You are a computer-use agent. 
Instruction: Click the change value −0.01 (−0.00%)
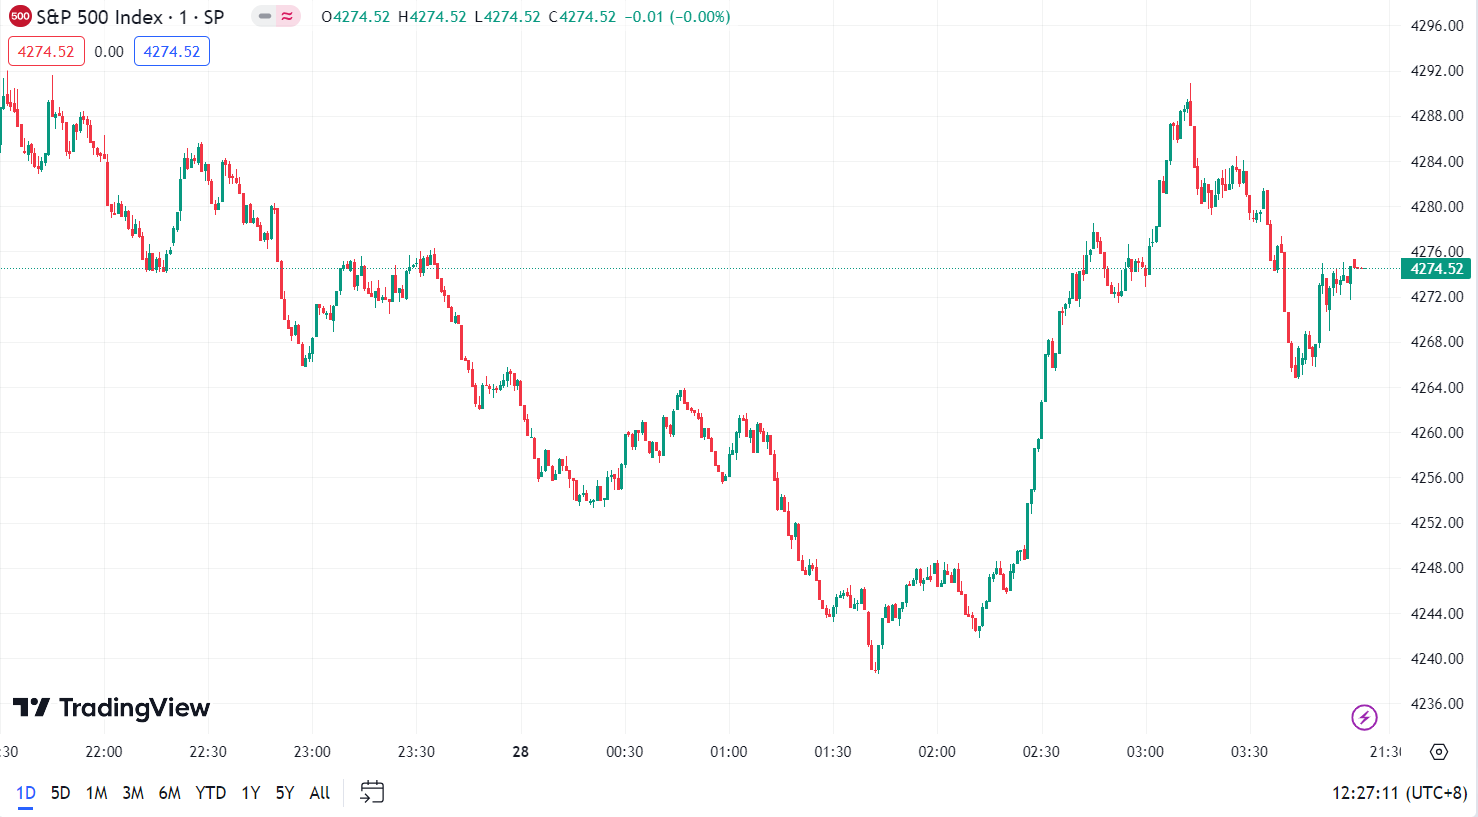[x=677, y=17]
